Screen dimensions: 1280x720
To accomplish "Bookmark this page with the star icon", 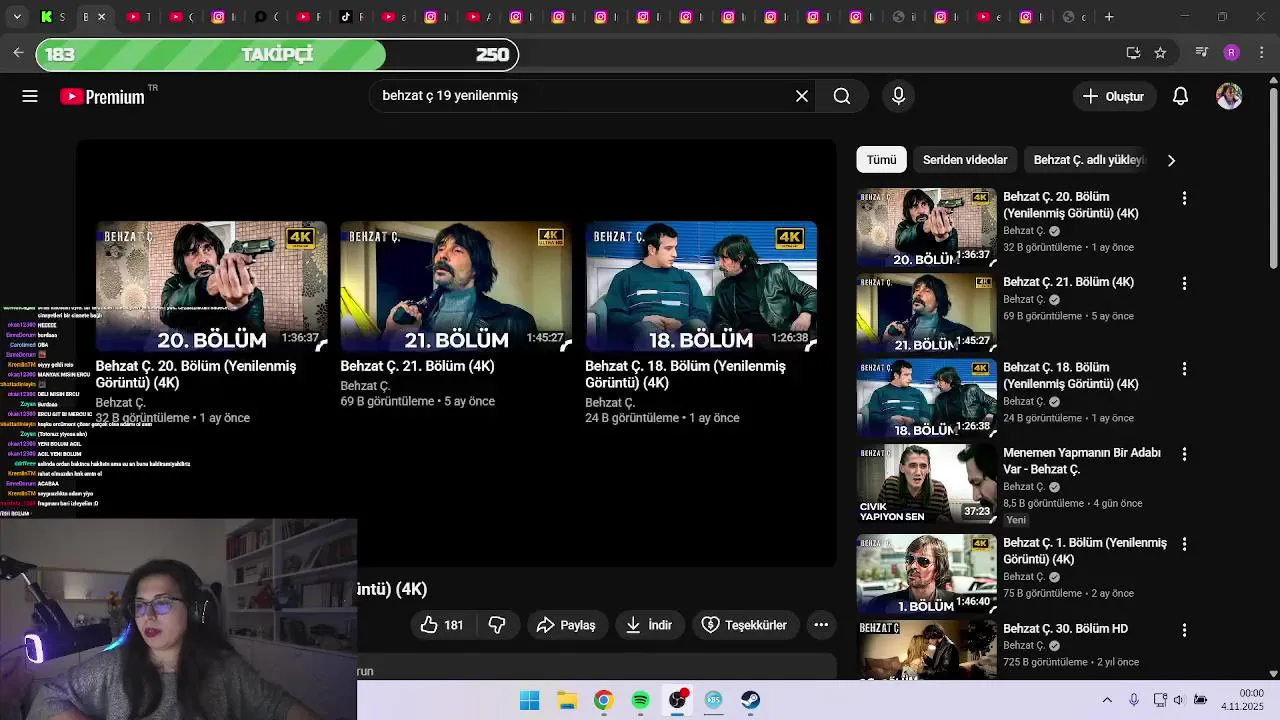I will (x=1160, y=53).
